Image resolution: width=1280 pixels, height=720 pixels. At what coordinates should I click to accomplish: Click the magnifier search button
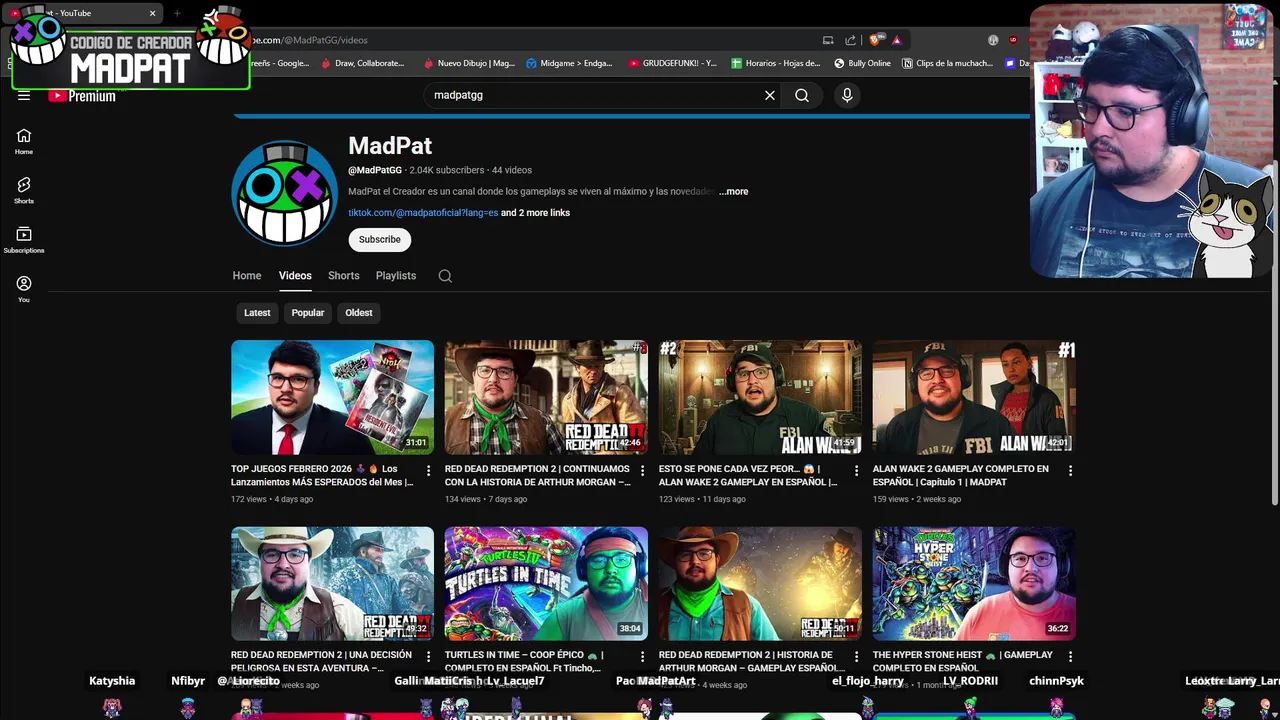click(802, 95)
